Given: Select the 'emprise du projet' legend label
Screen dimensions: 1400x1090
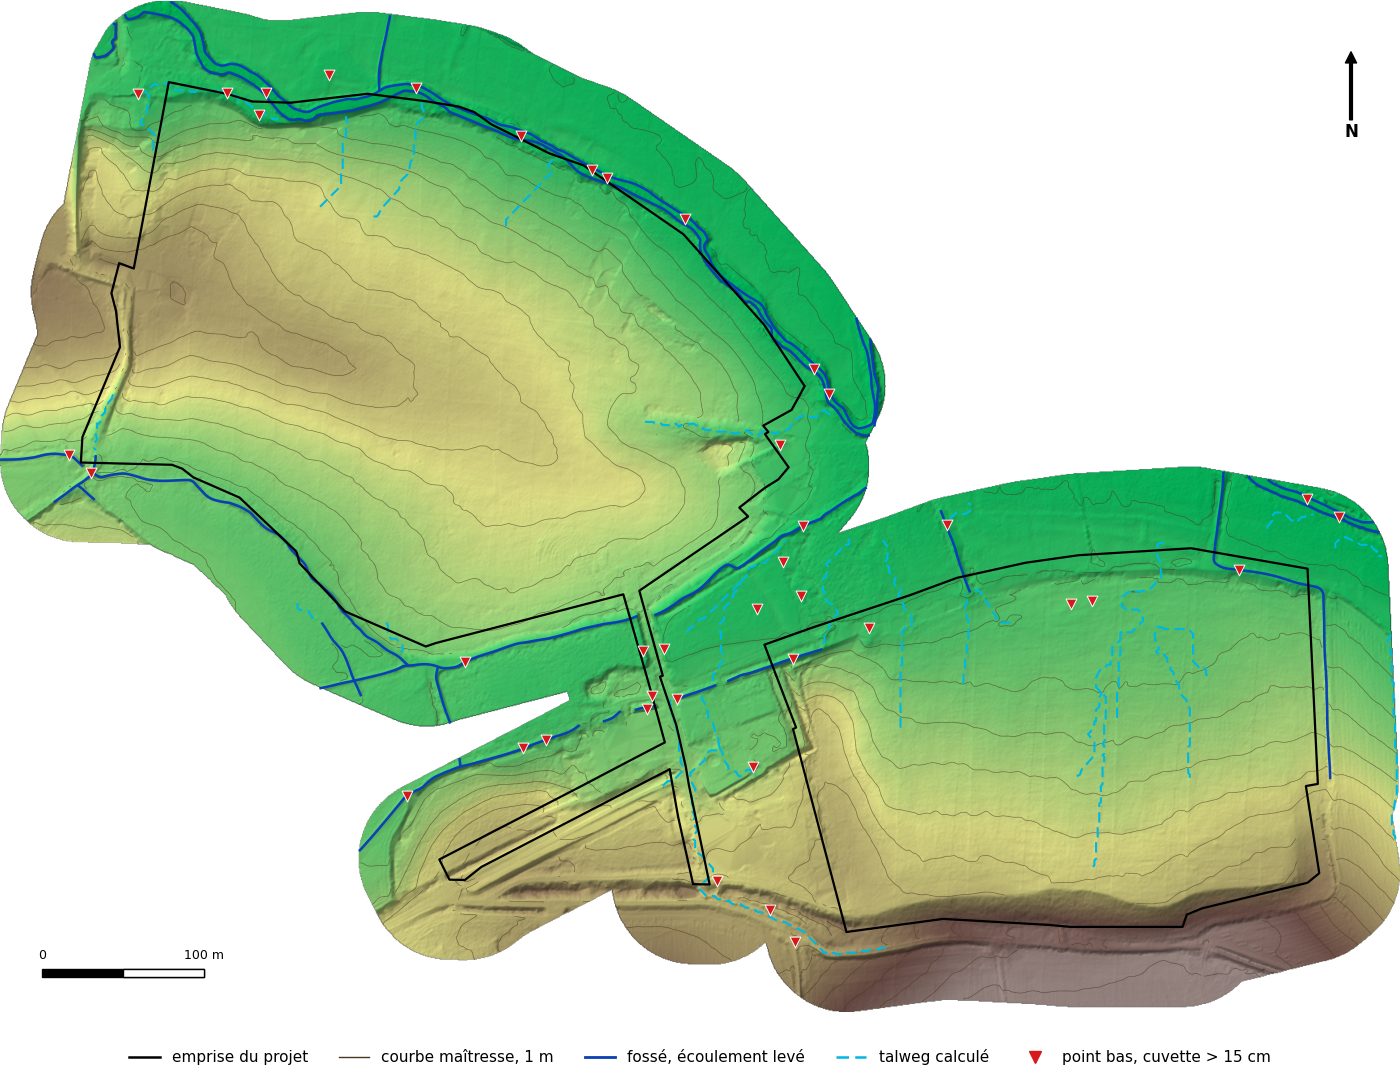Looking at the screenshot, I should (x=240, y=1057).
